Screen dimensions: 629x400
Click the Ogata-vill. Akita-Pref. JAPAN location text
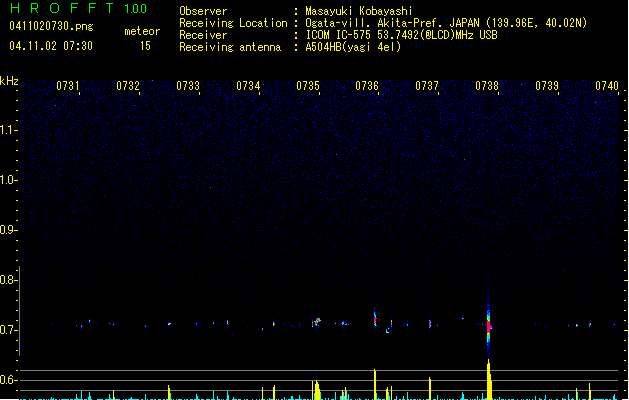point(446,23)
